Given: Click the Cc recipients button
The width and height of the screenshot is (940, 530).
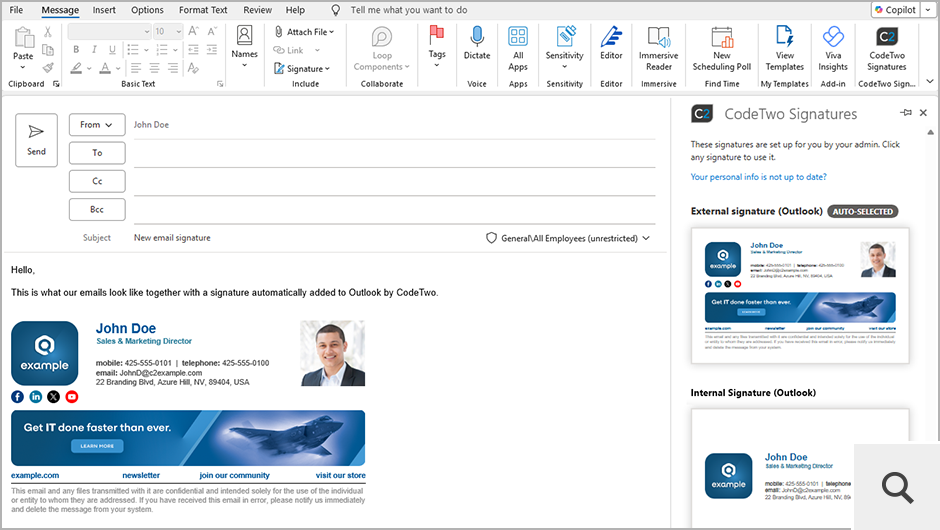Looking at the screenshot, I should pos(97,181).
